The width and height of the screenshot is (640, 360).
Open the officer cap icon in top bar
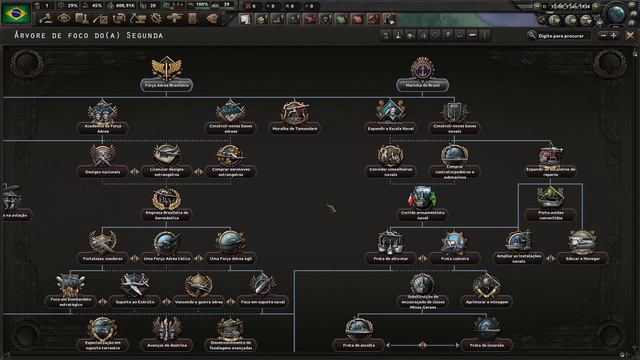pyautogui.click(x=212, y=18)
